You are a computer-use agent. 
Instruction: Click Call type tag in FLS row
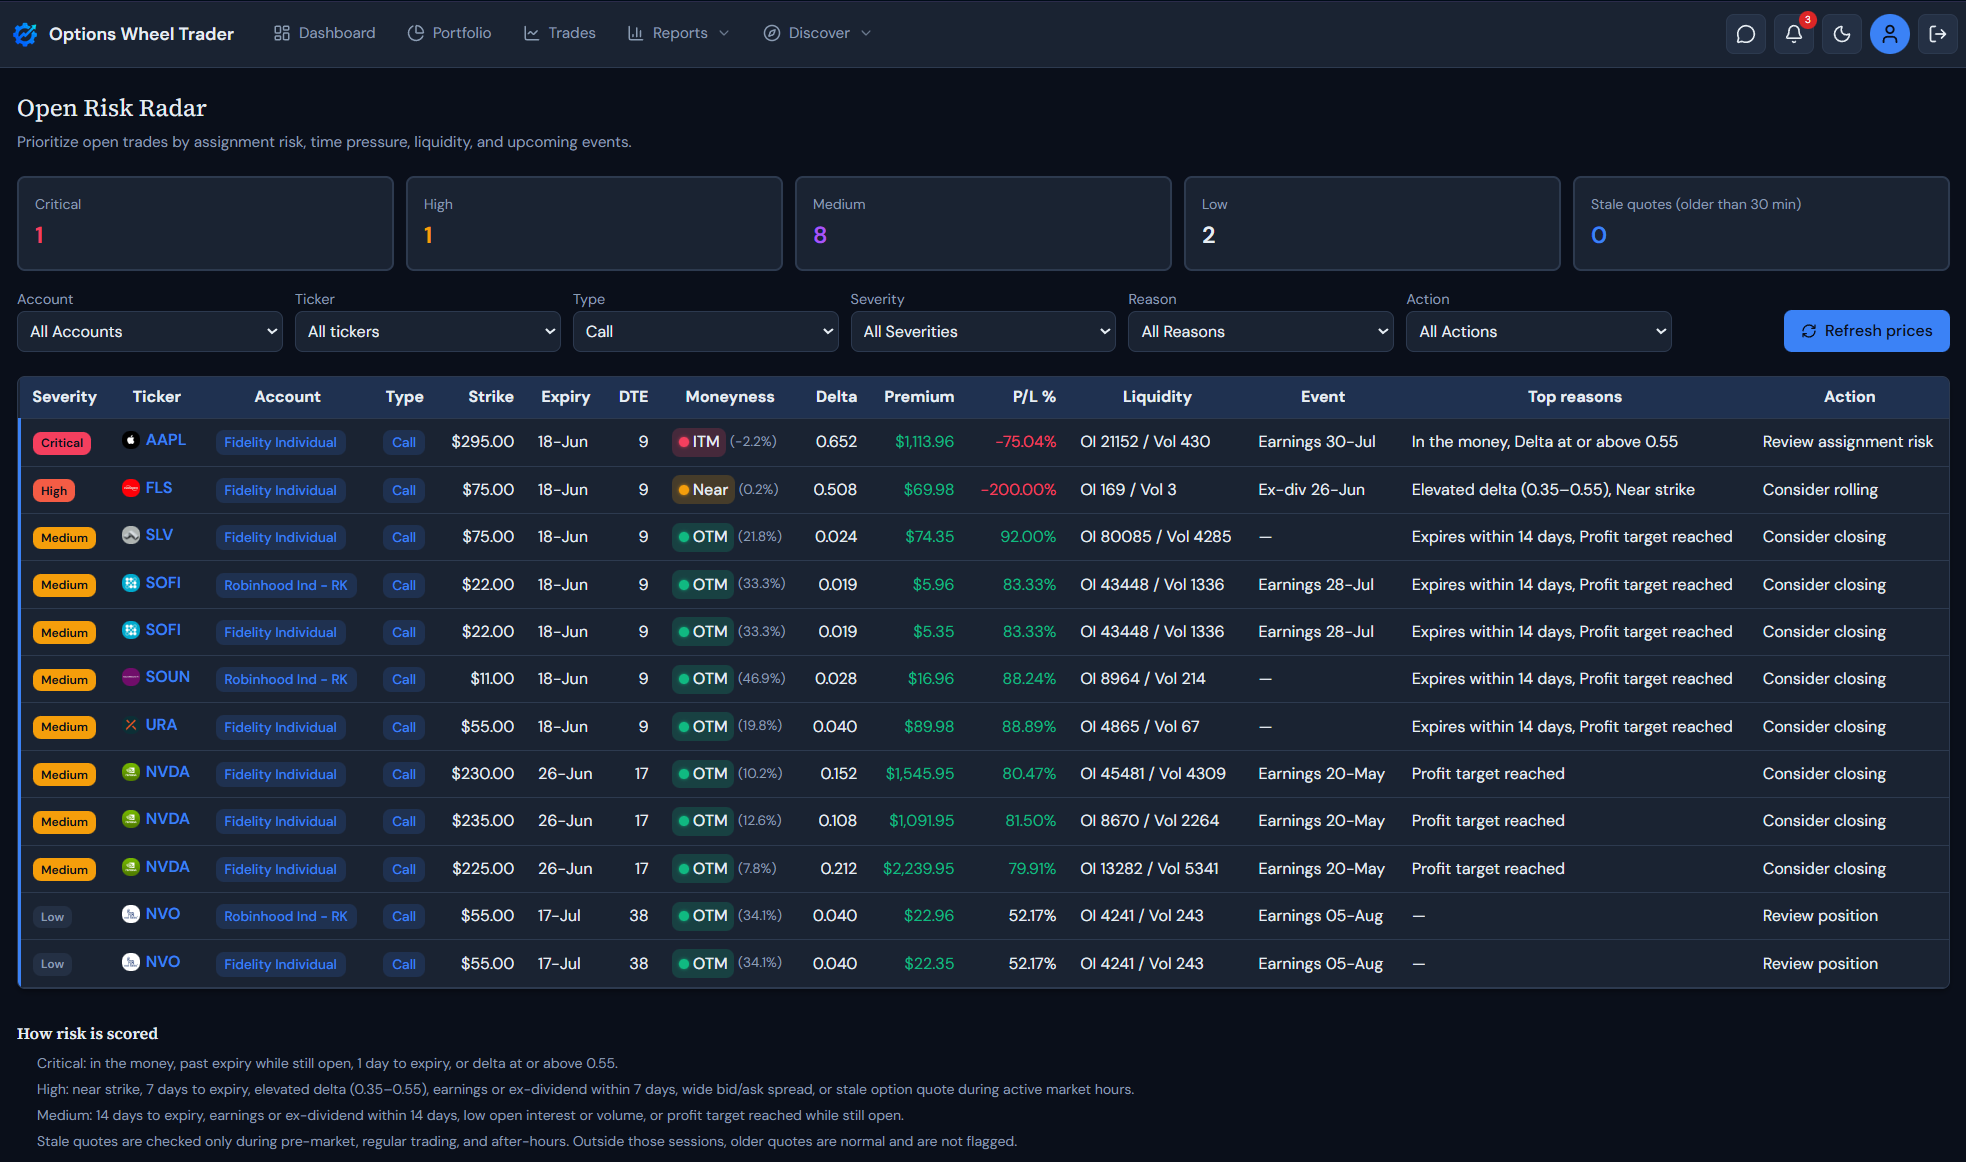click(404, 490)
